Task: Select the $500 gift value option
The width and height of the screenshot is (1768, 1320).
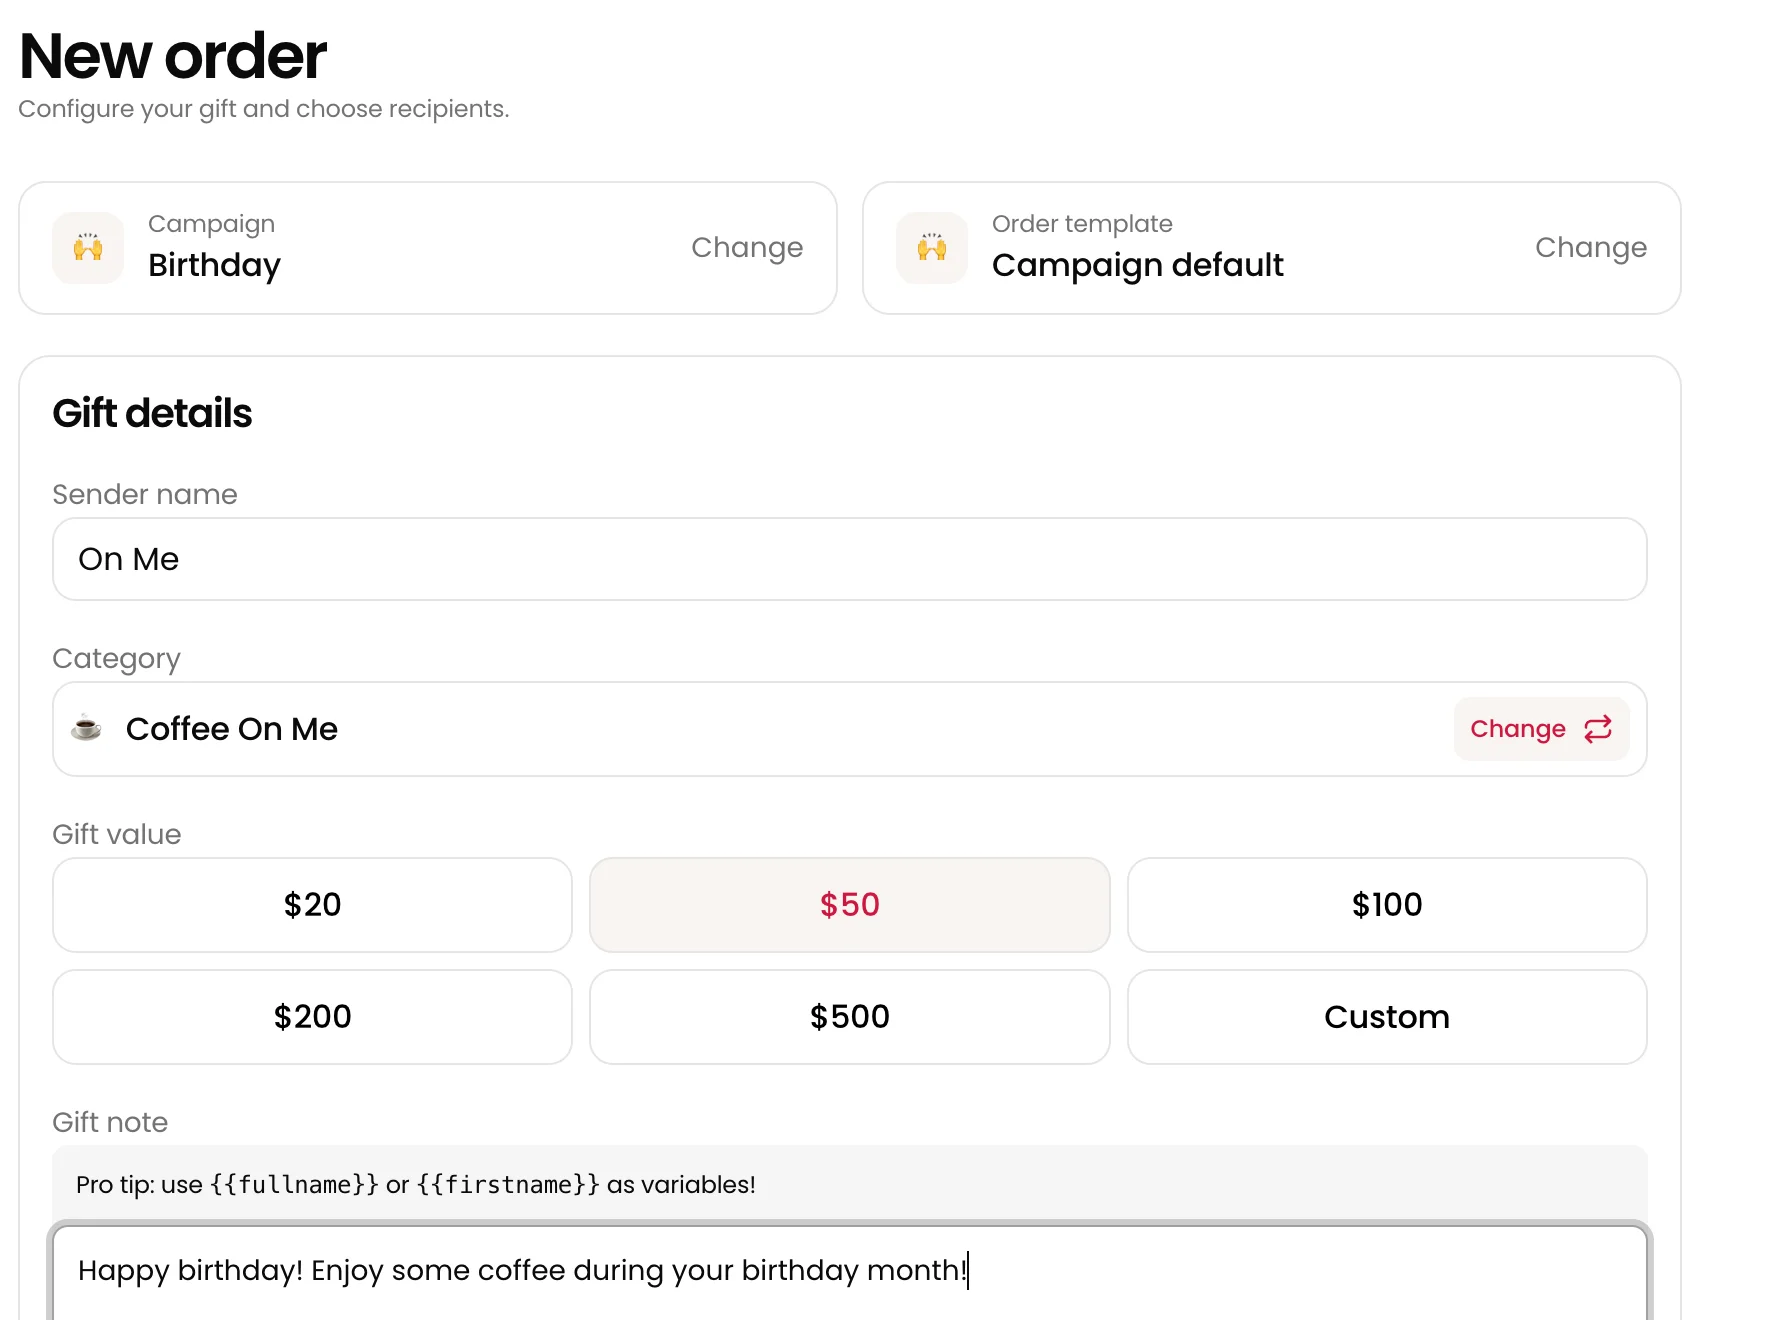Action: click(x=849, y=1017)
